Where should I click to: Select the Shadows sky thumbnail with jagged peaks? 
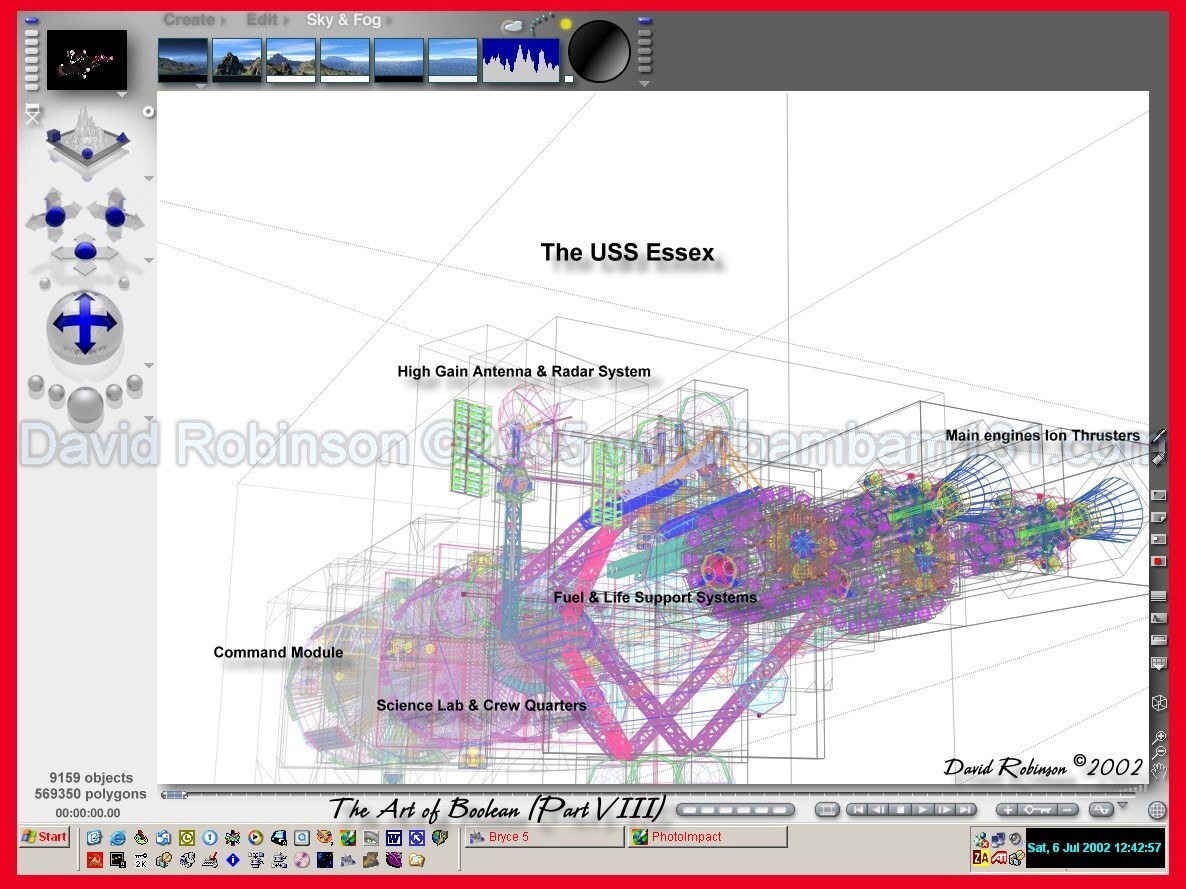(x=237, y=60)
